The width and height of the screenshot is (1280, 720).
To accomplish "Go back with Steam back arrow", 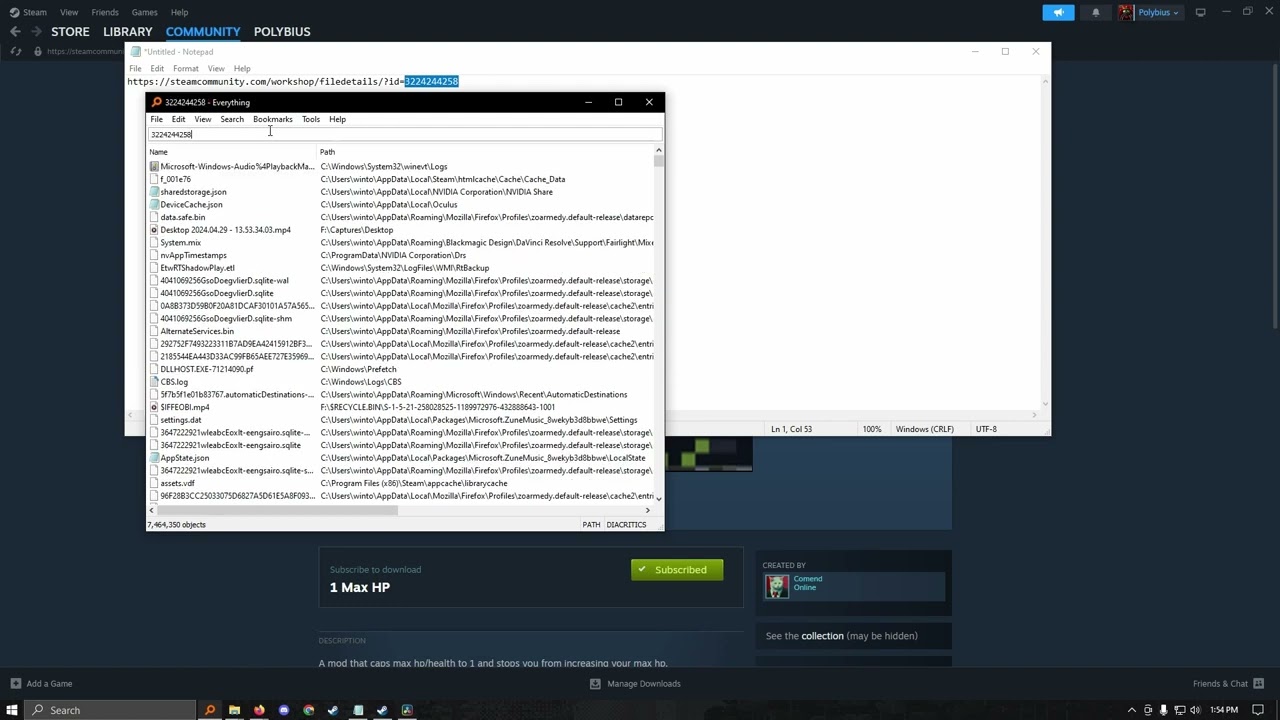I will point(15,32).
